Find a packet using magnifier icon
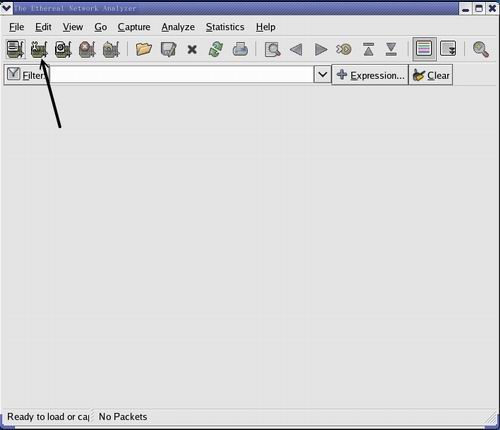 point(272,50)
